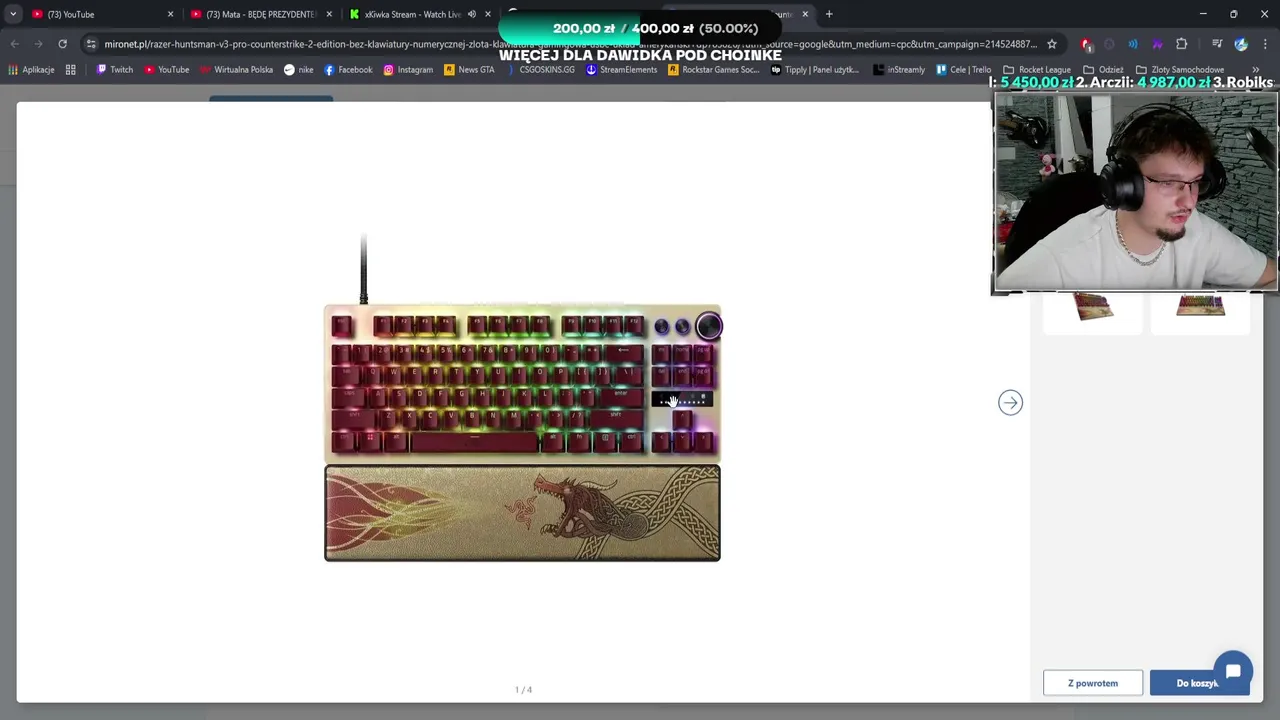Open the Chrome profile avatar
Viewport: 1280px width, 720px height.
(x=1241, y=44)
